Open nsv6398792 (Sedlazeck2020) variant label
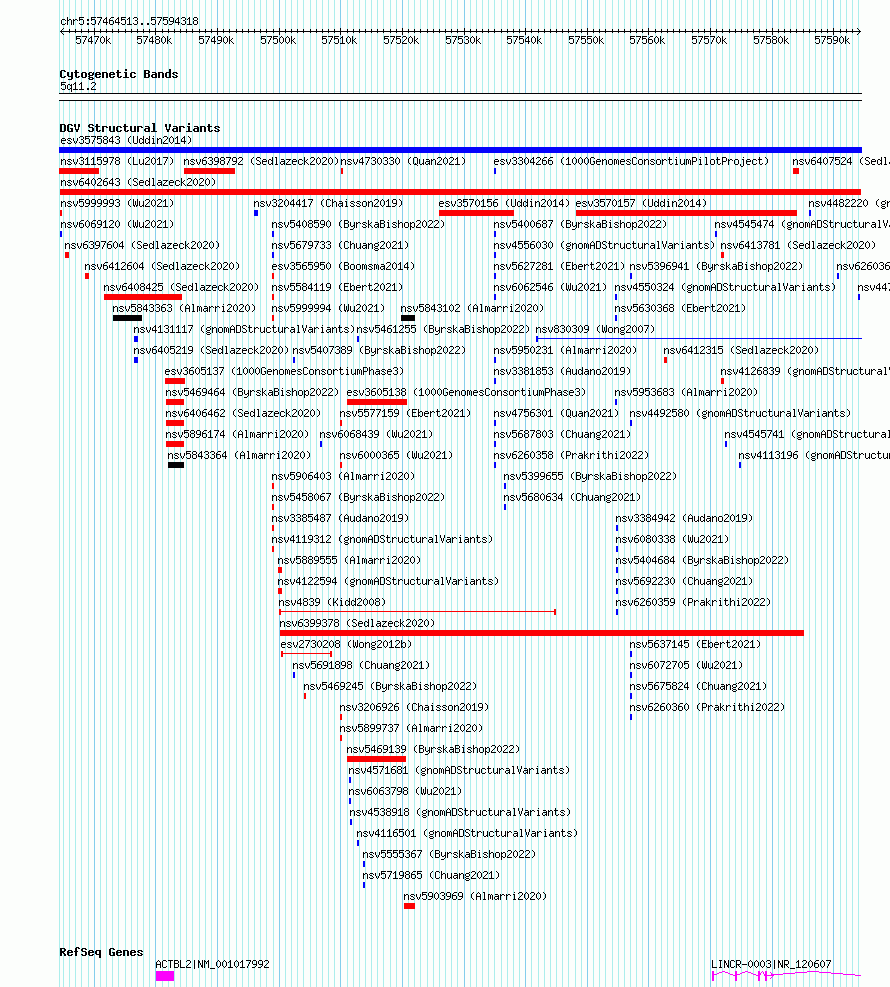 [x=261, y=161]
